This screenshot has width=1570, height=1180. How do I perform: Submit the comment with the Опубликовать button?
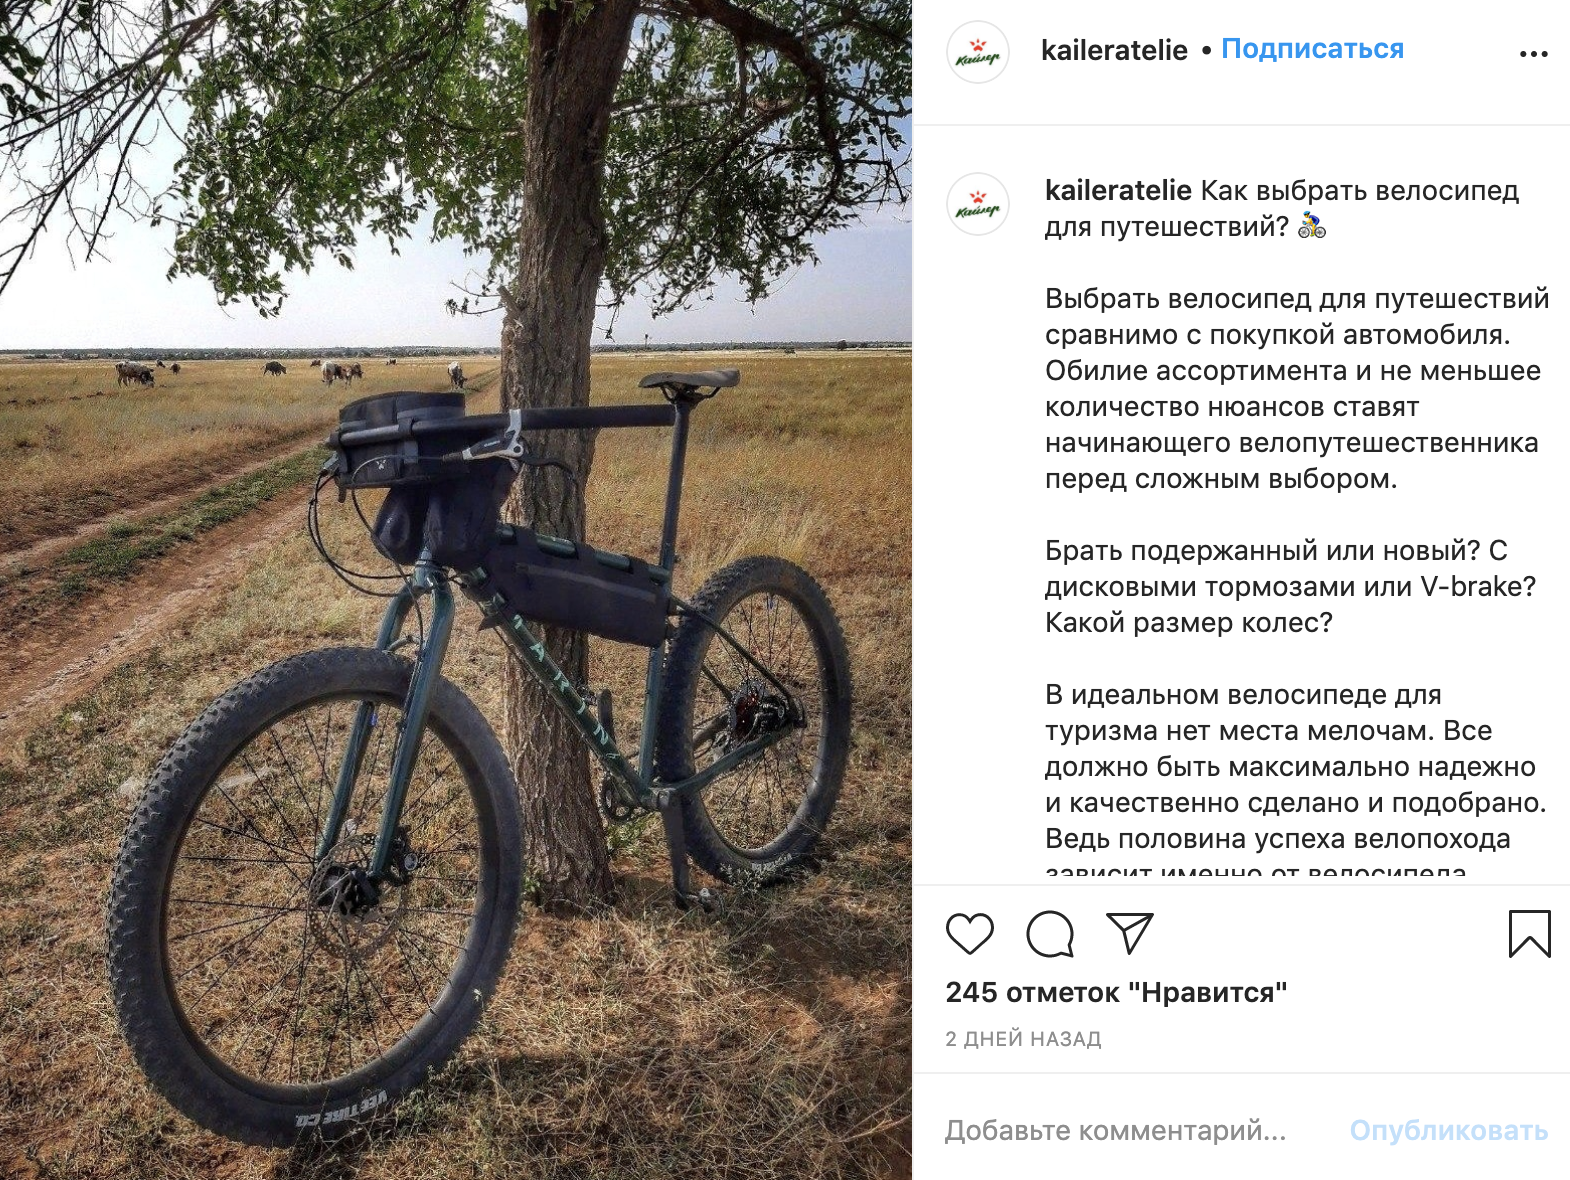click(1448, 1130)
